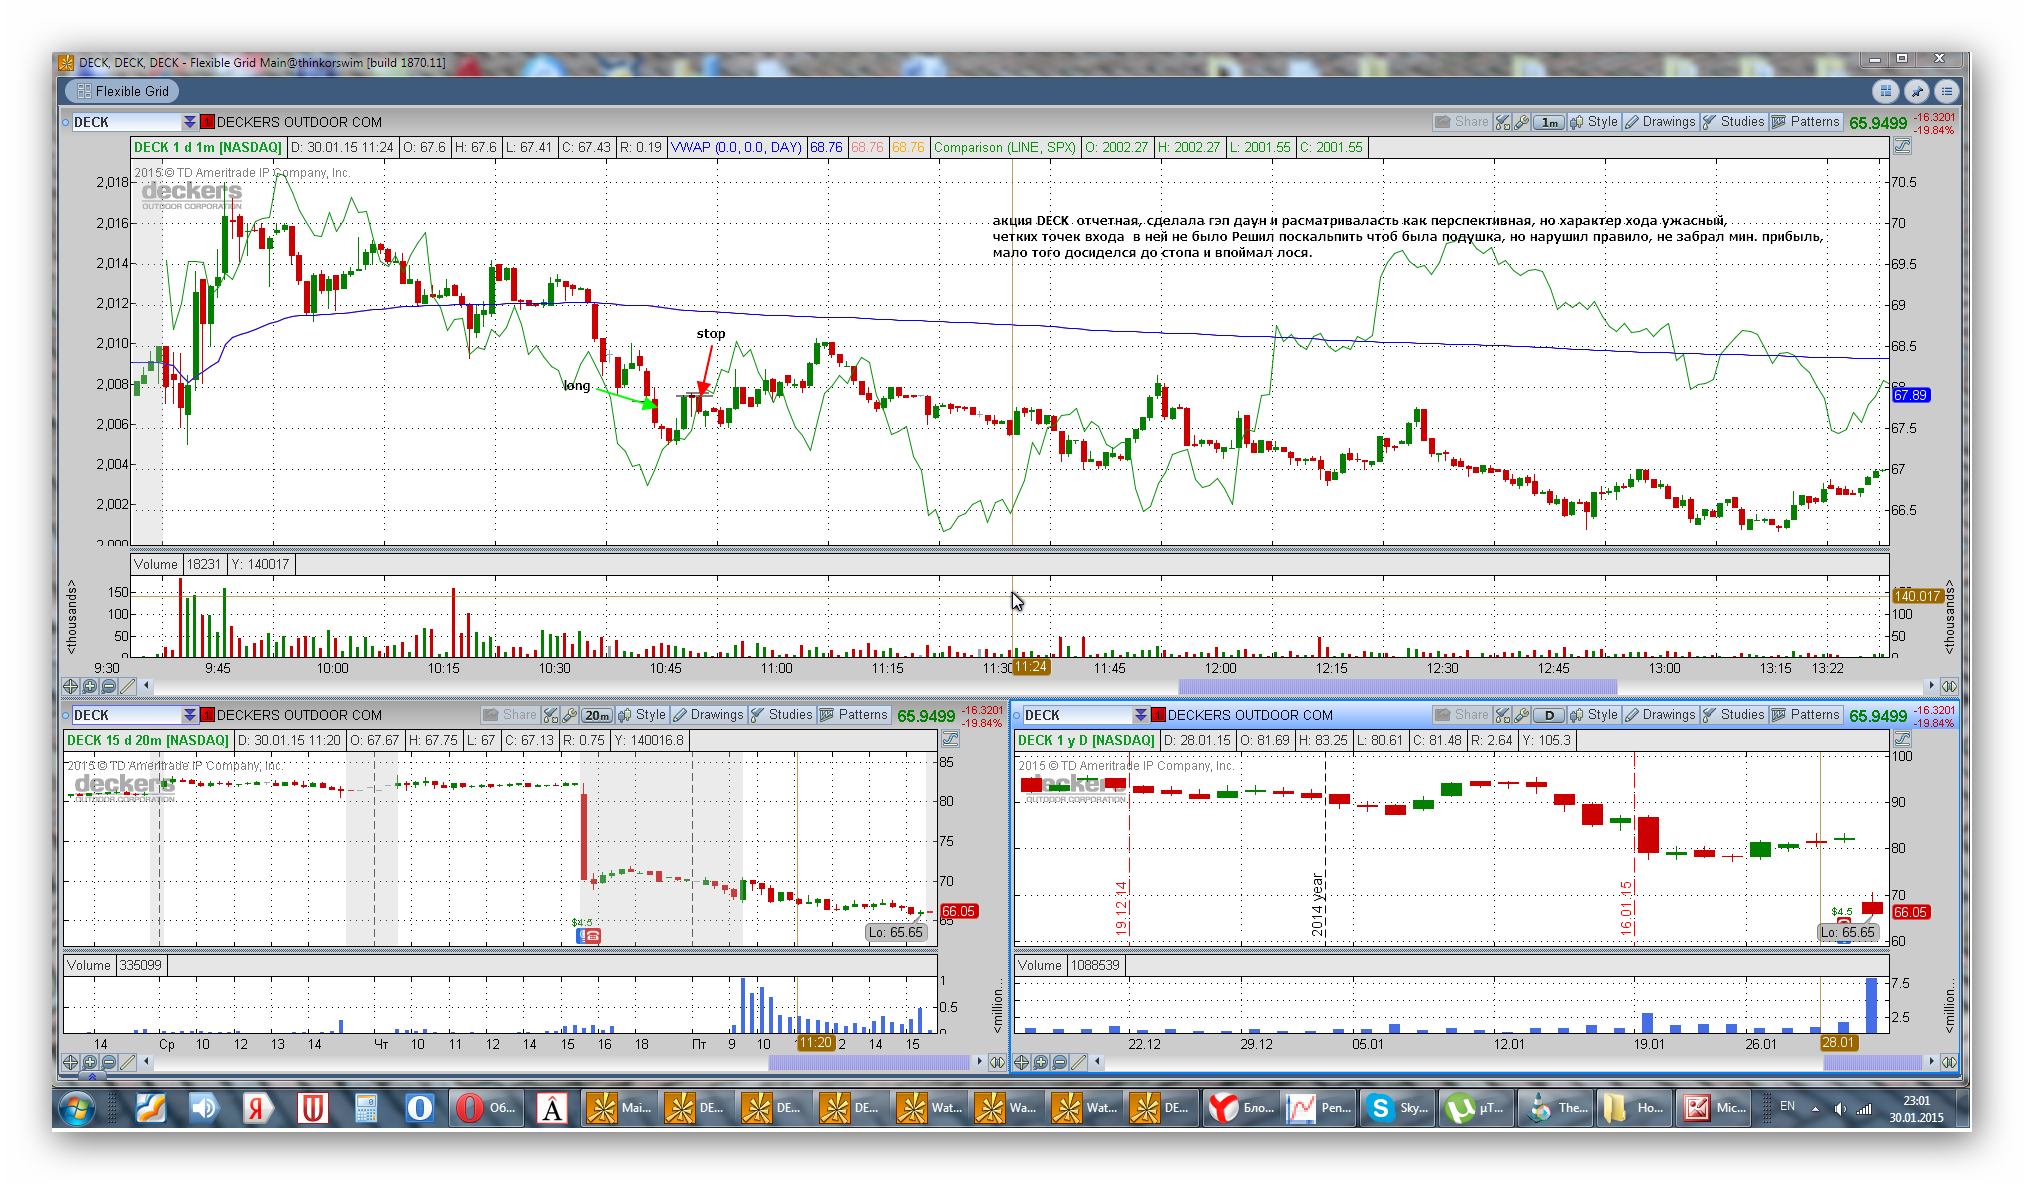Open 20m timeframe selector in bottom-left chart
The height and width of the screenshot is (1184, 2024).
click(x=597, y=715)
